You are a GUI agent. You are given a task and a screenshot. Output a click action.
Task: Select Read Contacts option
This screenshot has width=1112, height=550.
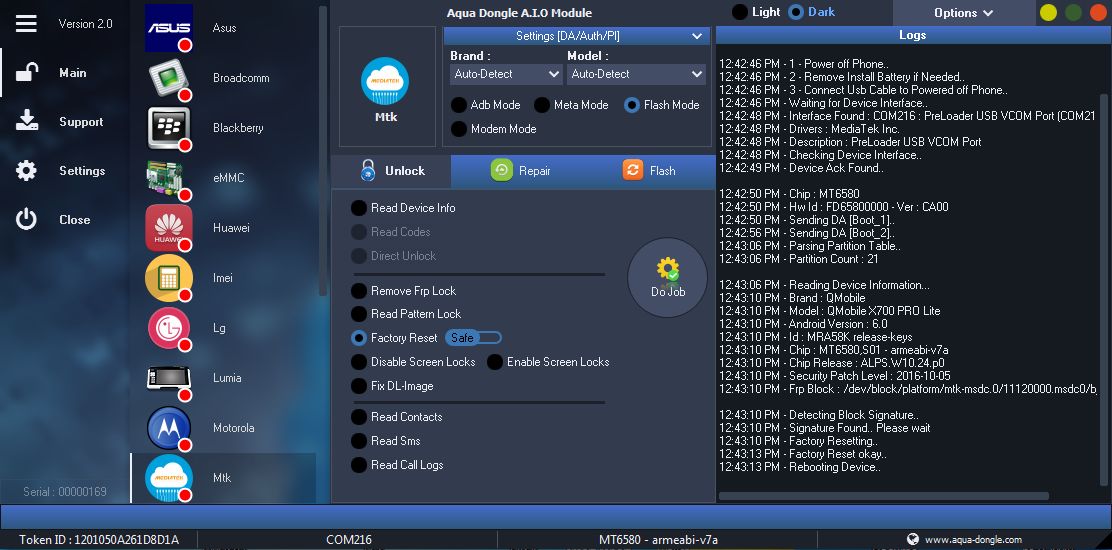pos(359,417)
